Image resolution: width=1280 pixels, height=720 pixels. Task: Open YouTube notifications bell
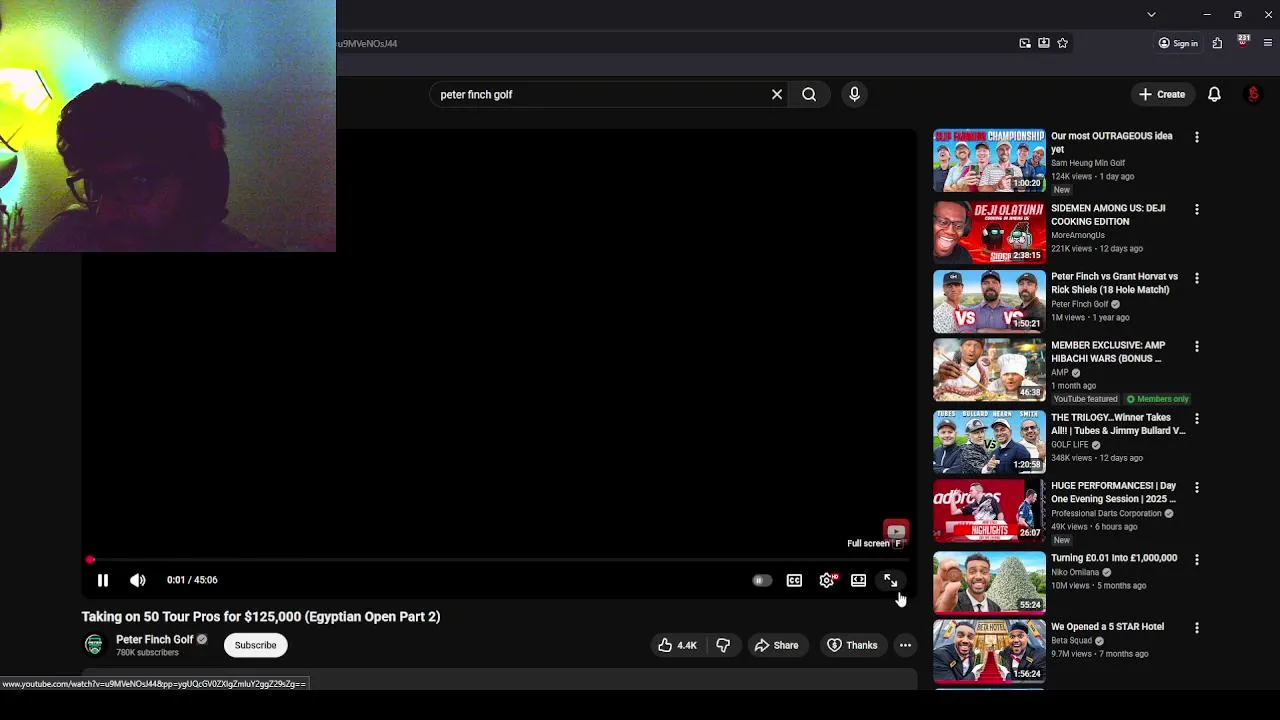(x=1214, y=94)
